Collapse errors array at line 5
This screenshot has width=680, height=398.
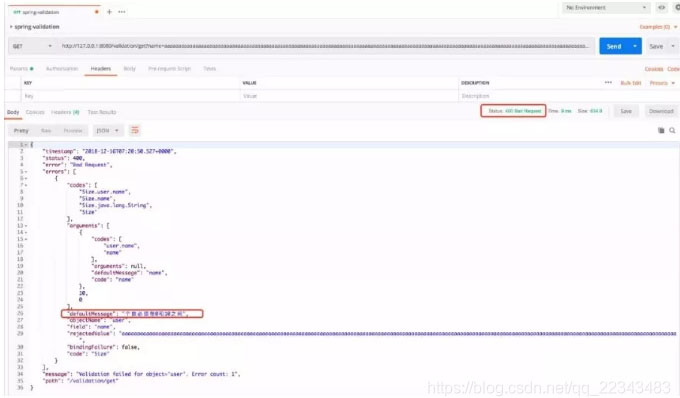click(26, 172)
